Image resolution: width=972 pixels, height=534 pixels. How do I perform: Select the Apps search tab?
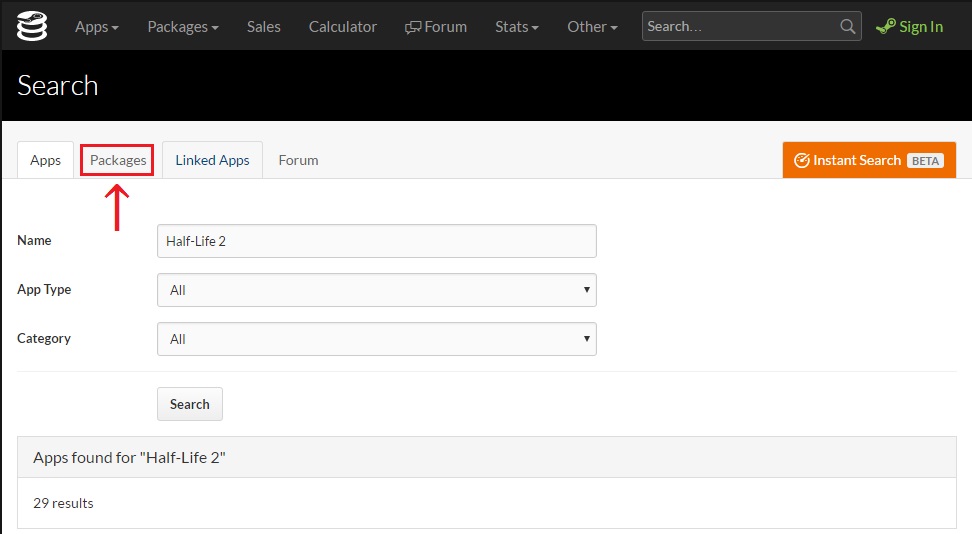click(46, 160)
